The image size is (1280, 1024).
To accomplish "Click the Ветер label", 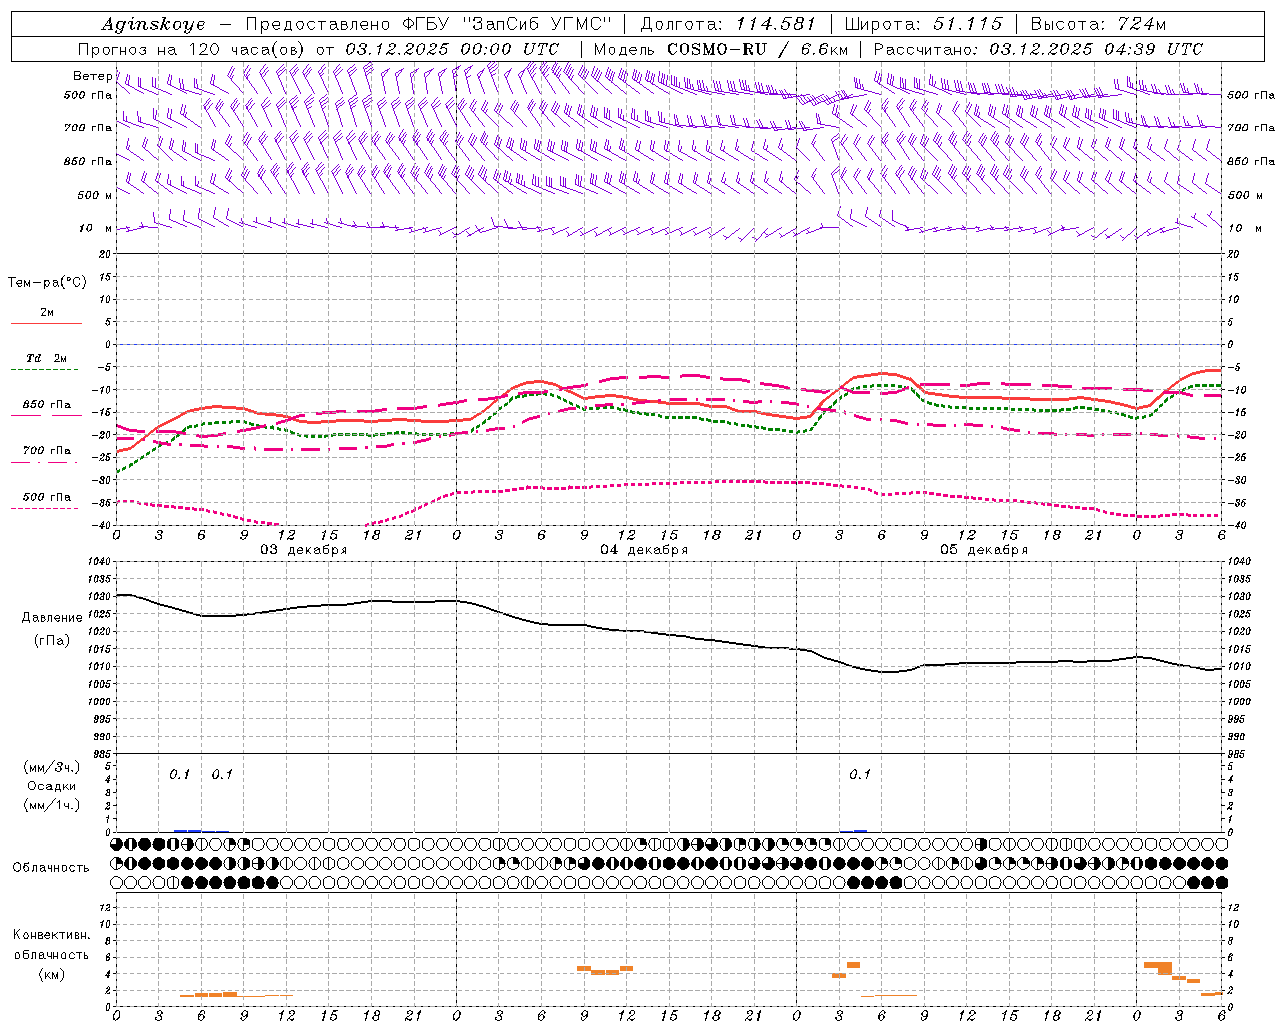I will click(x=93, y=76).
